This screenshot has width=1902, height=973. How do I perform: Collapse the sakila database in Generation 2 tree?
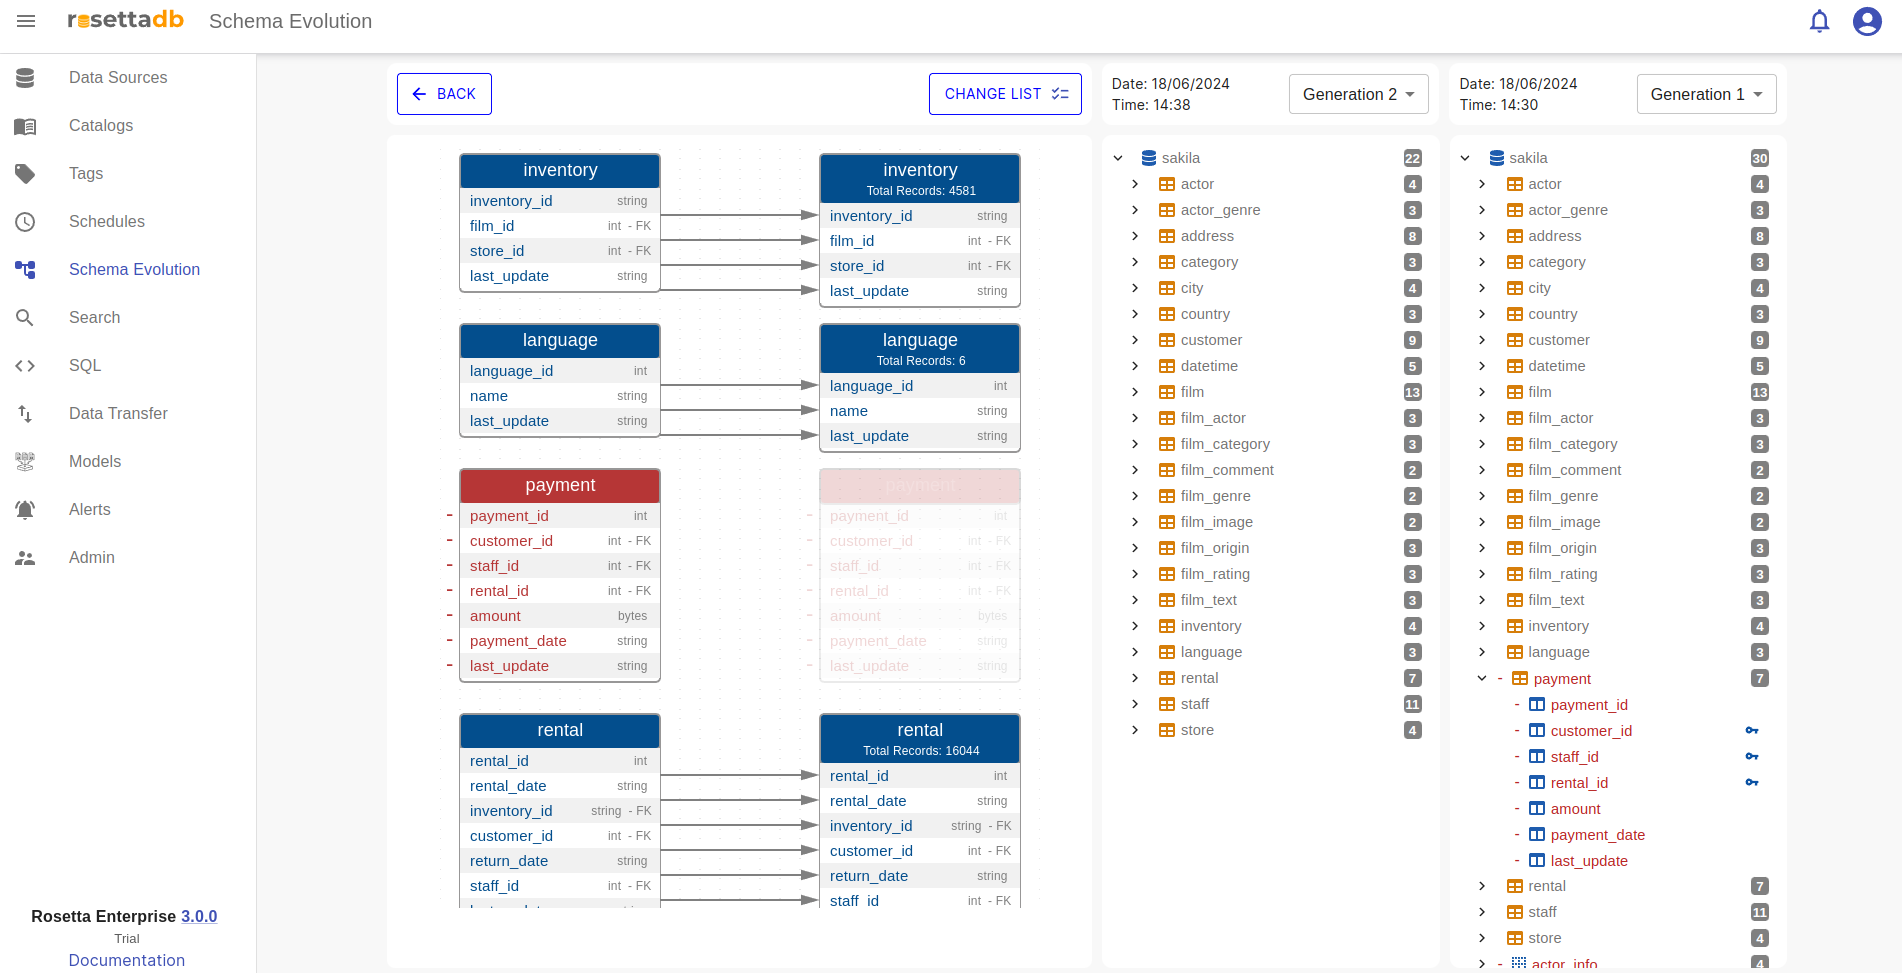click(1118, 158)
